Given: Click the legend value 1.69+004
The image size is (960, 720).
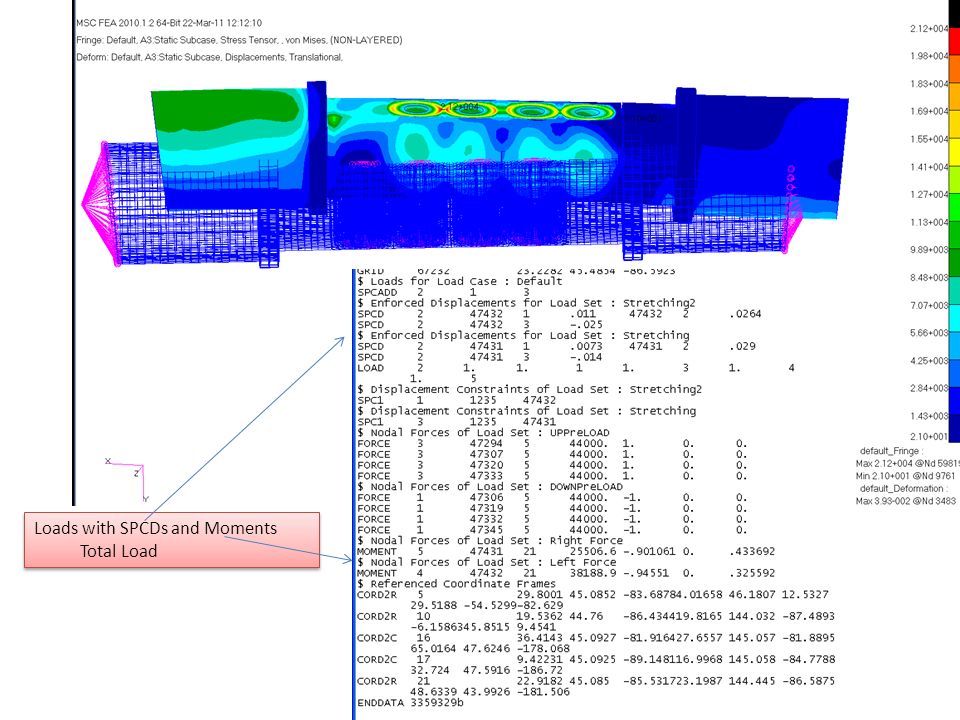Looking at the screenshot, I should click(x=929, y=111).
